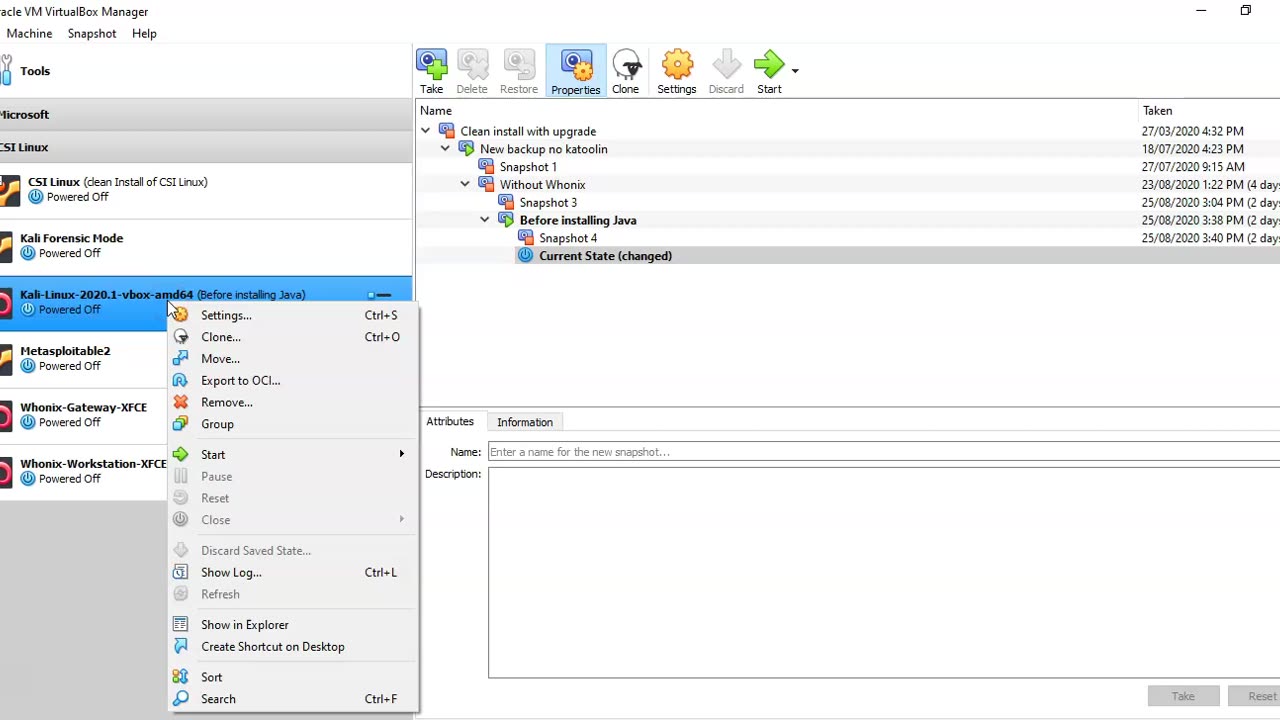The width and height of the screenshot is (1280, 720).
Task: Click the snapshot Name input field
Action: pos(884,452)
